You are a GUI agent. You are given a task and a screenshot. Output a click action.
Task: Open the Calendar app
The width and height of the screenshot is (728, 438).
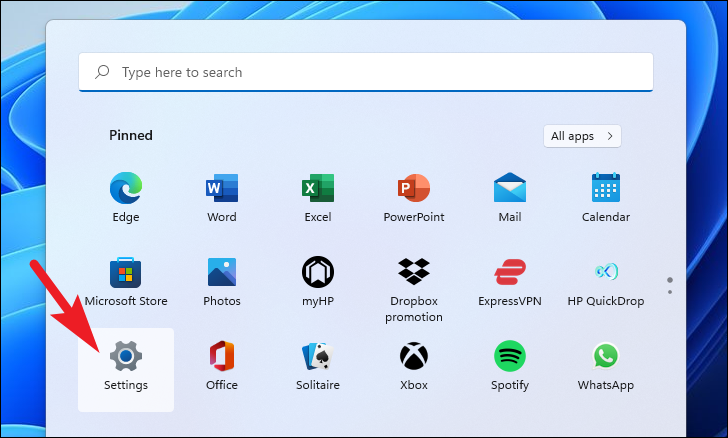click(x=606, y=188)
